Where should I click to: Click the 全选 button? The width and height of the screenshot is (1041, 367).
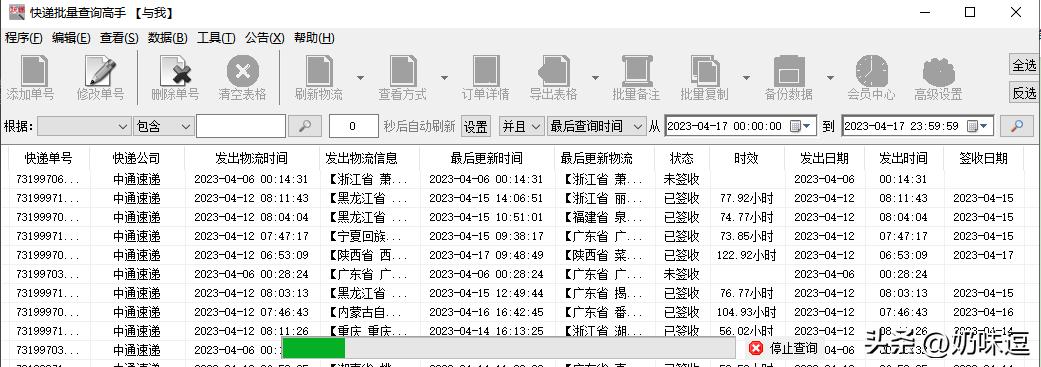1024,65
